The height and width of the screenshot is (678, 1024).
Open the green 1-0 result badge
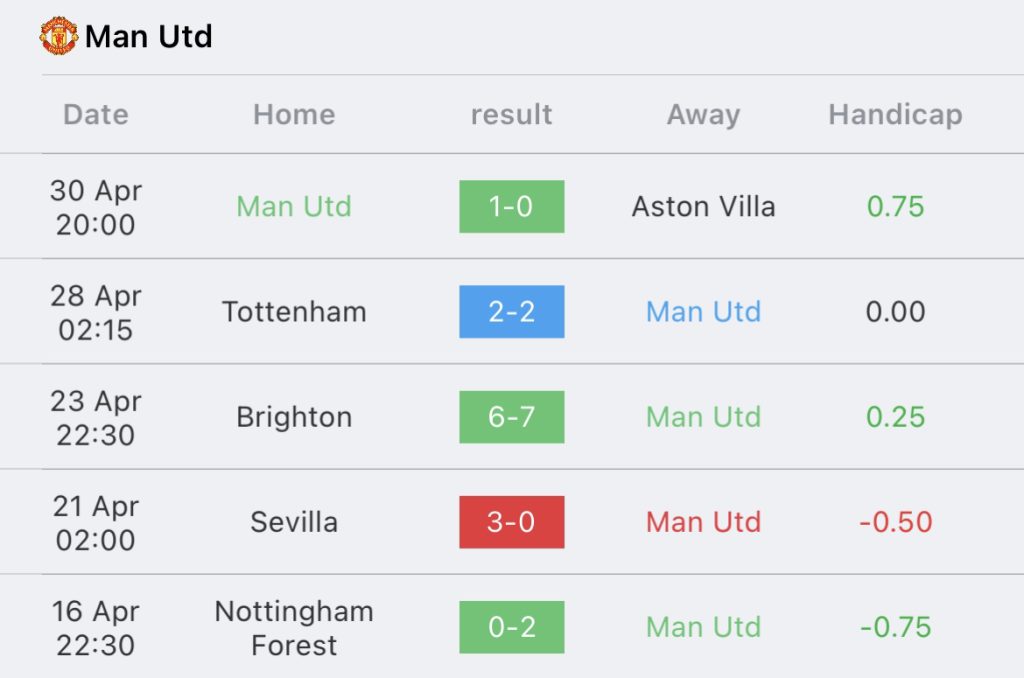(511, 206)
